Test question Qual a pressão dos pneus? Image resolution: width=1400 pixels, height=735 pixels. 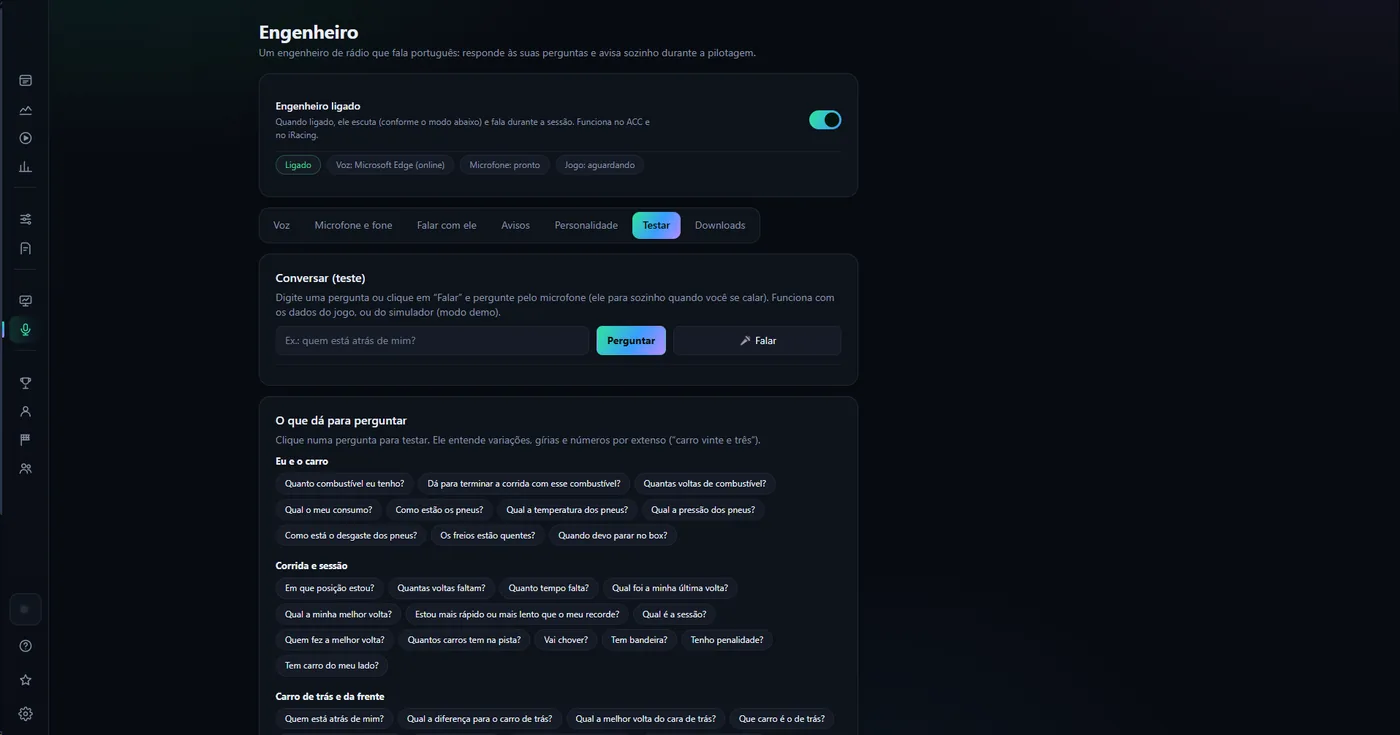(703, 510)
